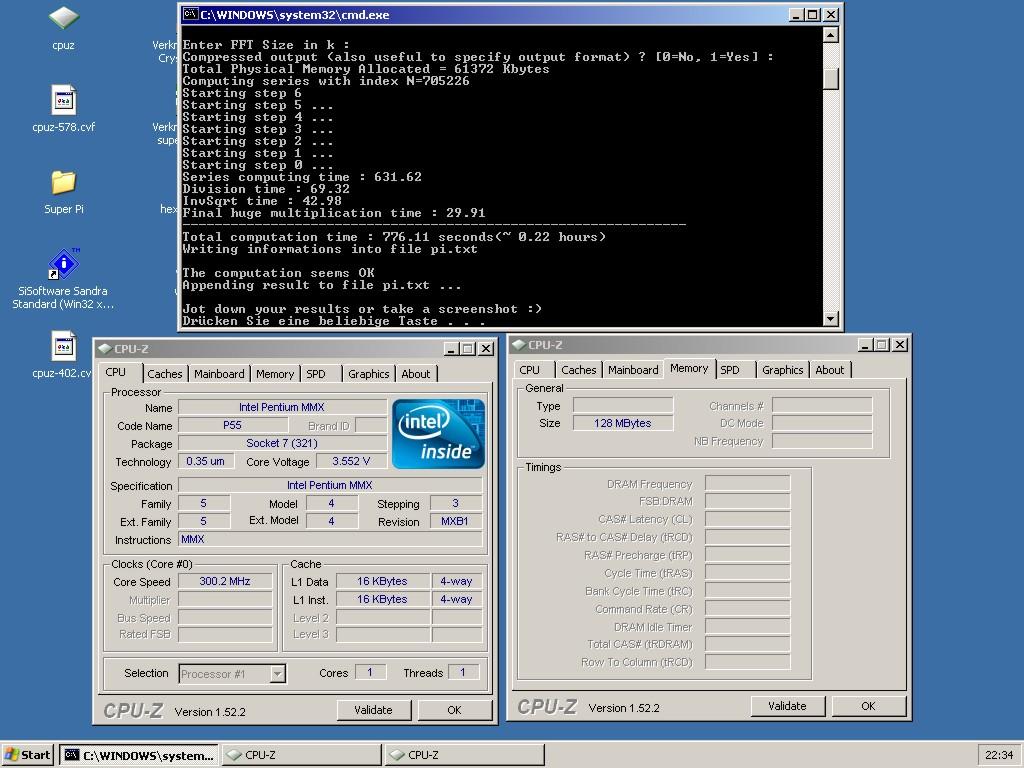Open the Super Pi folder icon
Screen dimensions: 1024x768
[x=63, y=192]
